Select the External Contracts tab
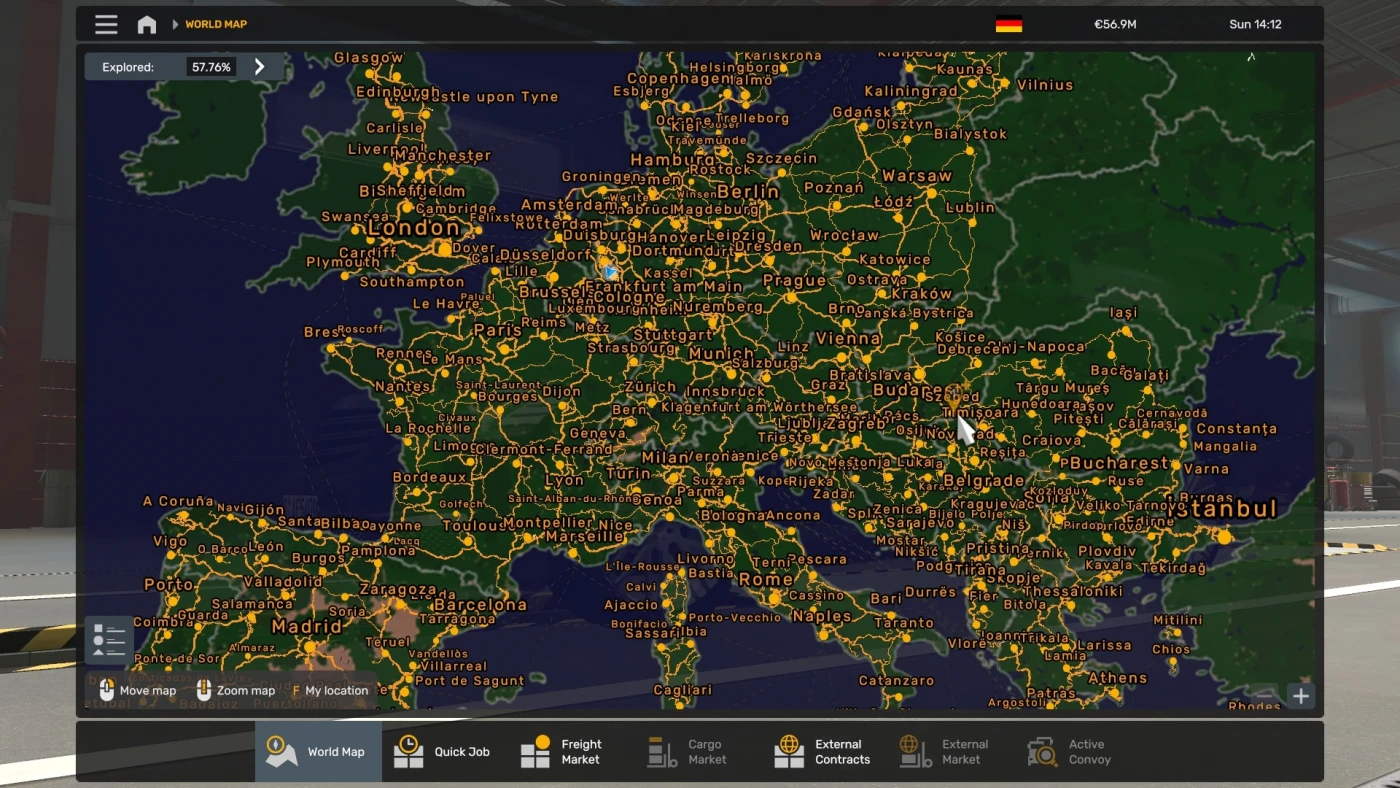This screenshot has width=1400, height=788. click(823, 750)
